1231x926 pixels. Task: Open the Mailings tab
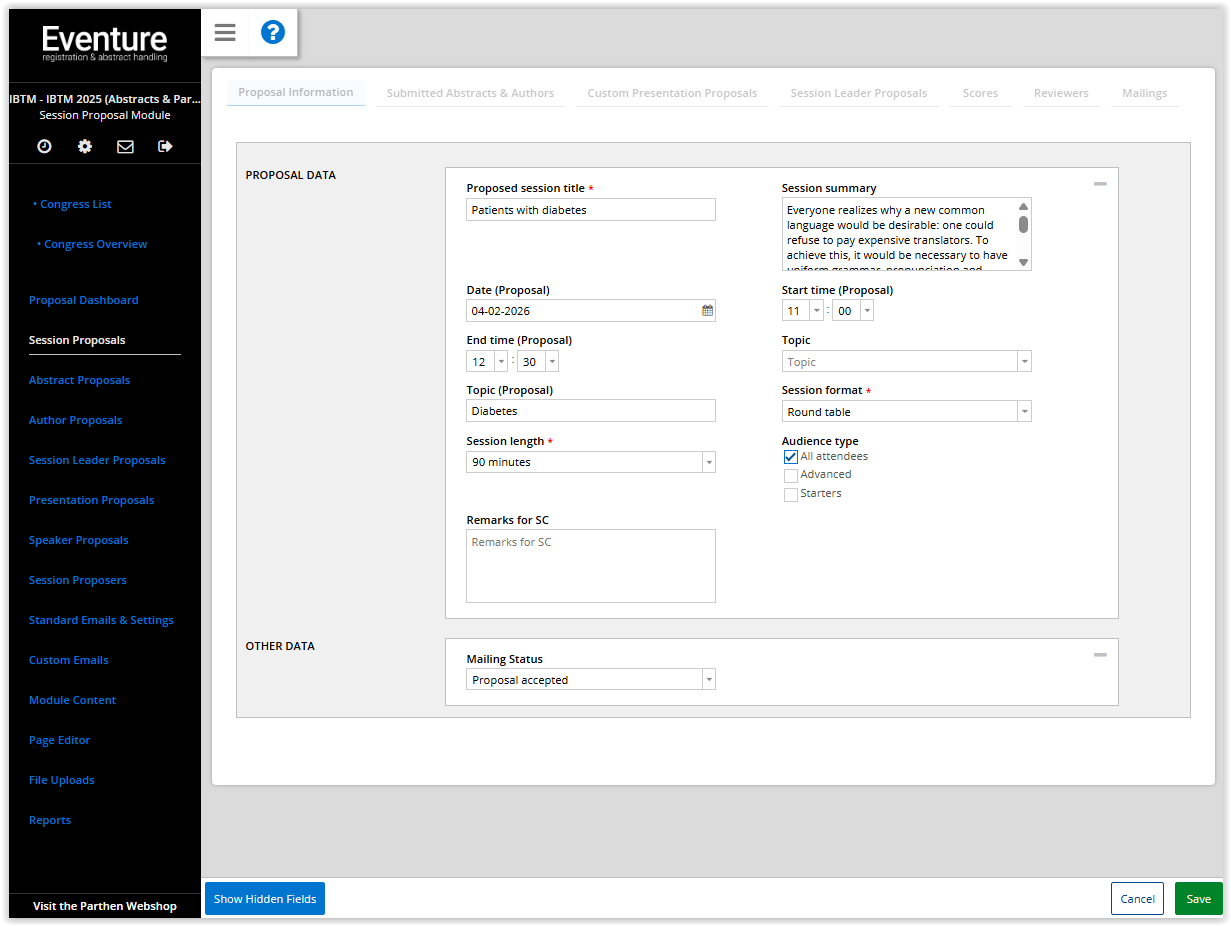pyautogui.click(x=1145, y=93)
